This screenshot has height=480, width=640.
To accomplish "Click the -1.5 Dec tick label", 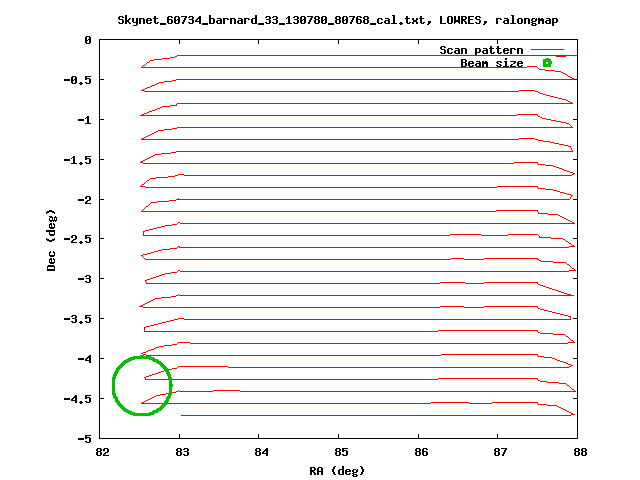I will [78, 160].
